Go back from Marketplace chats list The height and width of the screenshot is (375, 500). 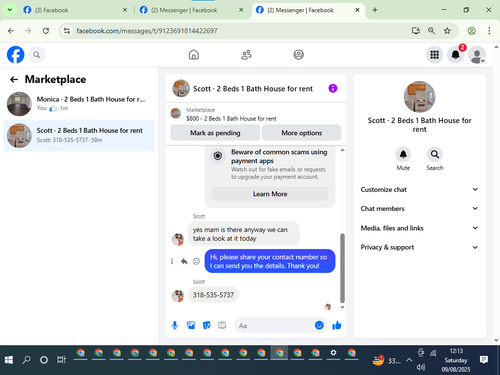pos(14,79)
